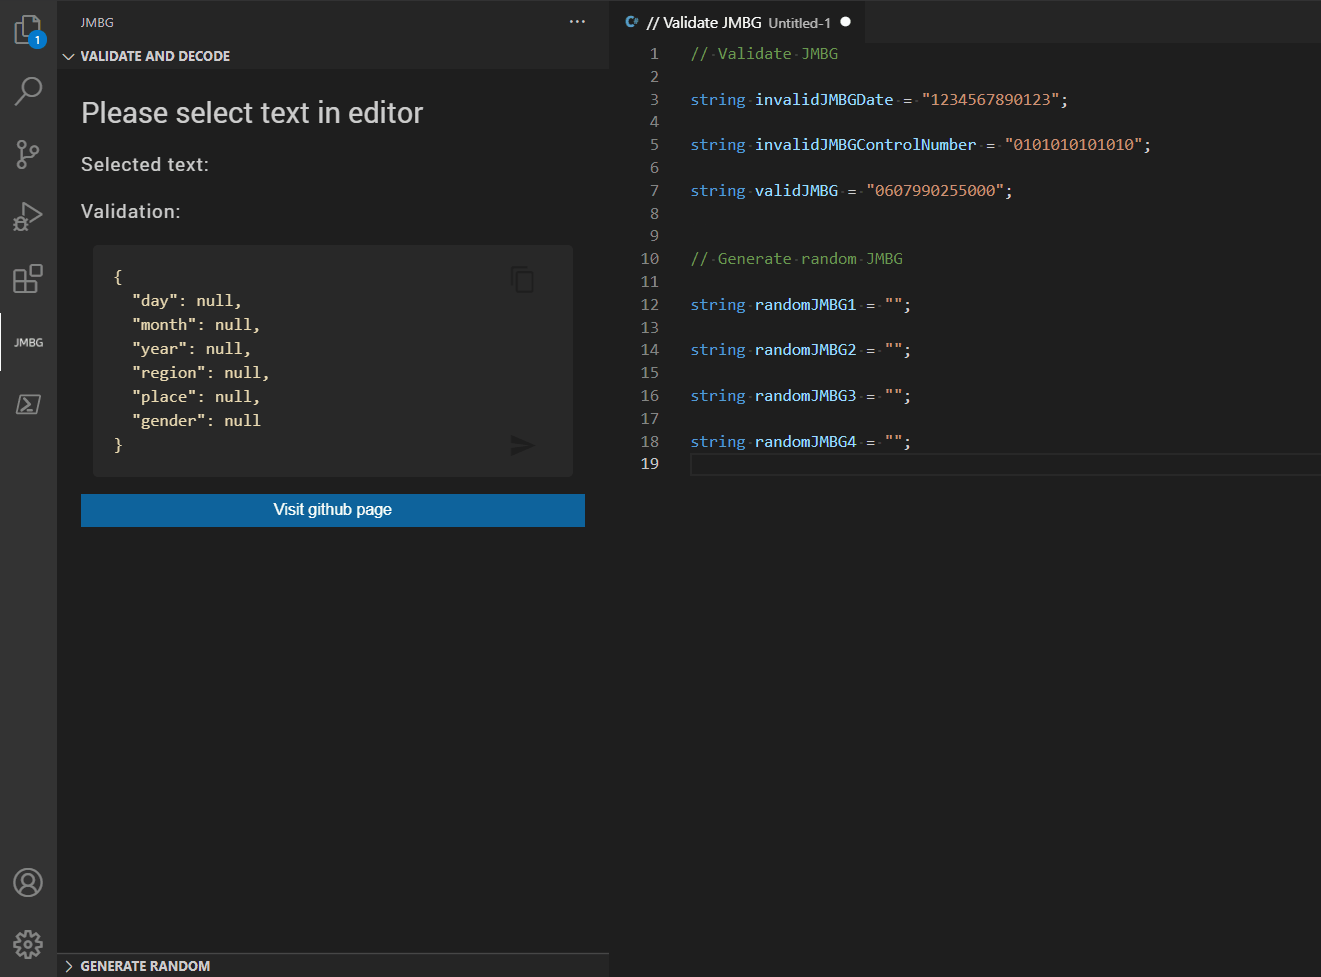Click the "day": null line
The width and height of the screenshot is (1321, 977).
186,301
